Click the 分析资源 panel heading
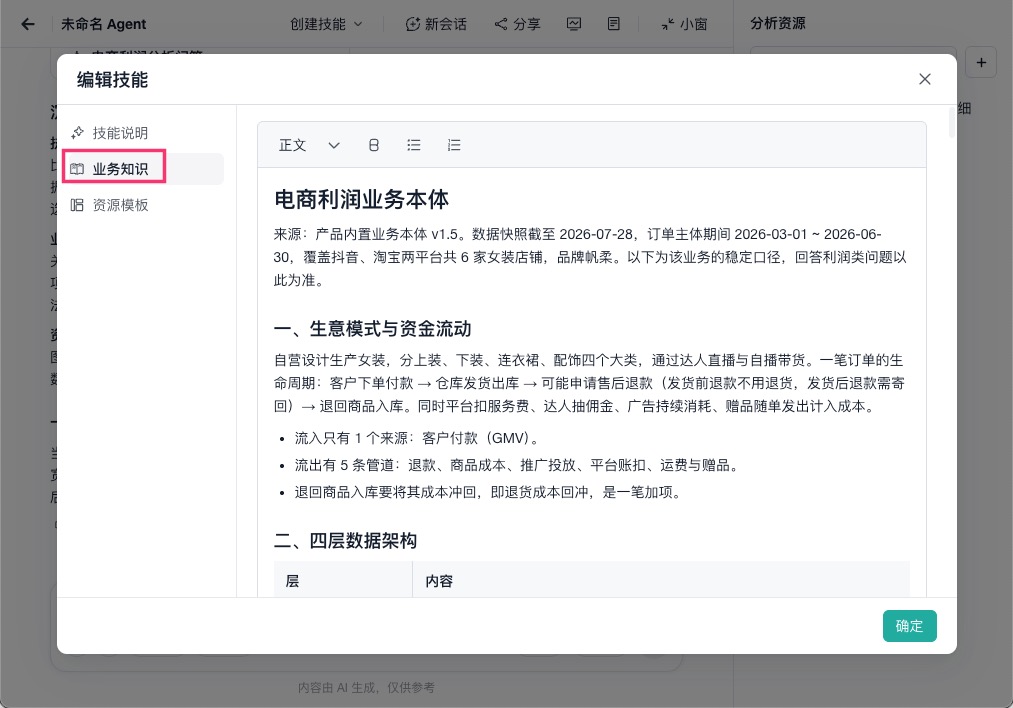This screenshot has width=1013, height=708. [778, 24]
